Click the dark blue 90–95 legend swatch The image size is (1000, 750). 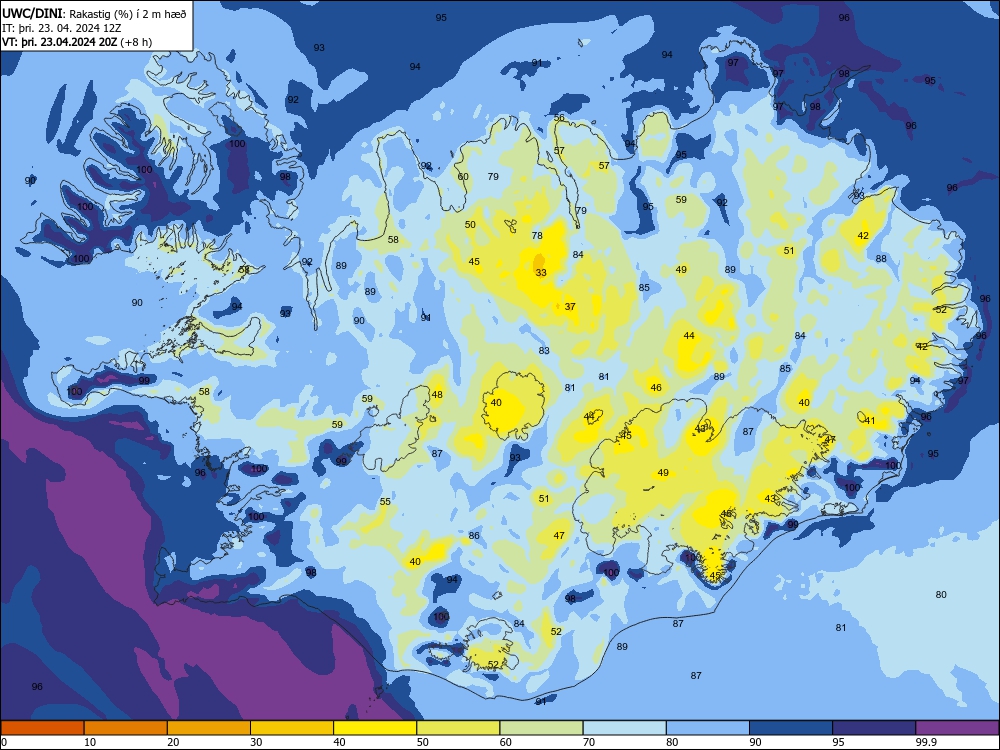point(791,728)
